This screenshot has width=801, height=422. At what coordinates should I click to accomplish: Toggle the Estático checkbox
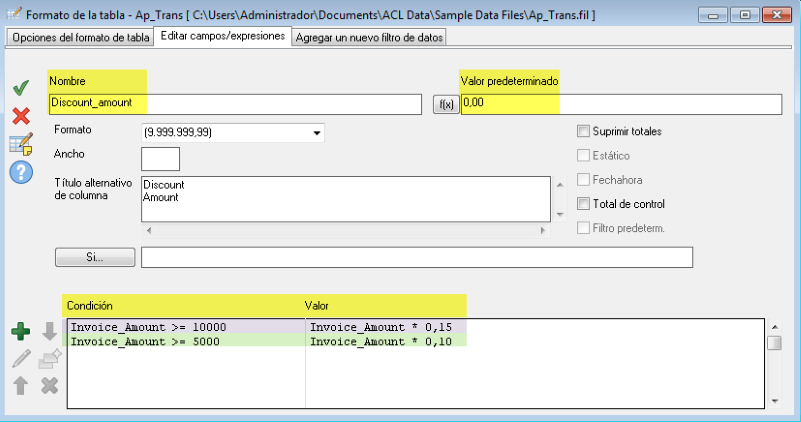point(584,156)
